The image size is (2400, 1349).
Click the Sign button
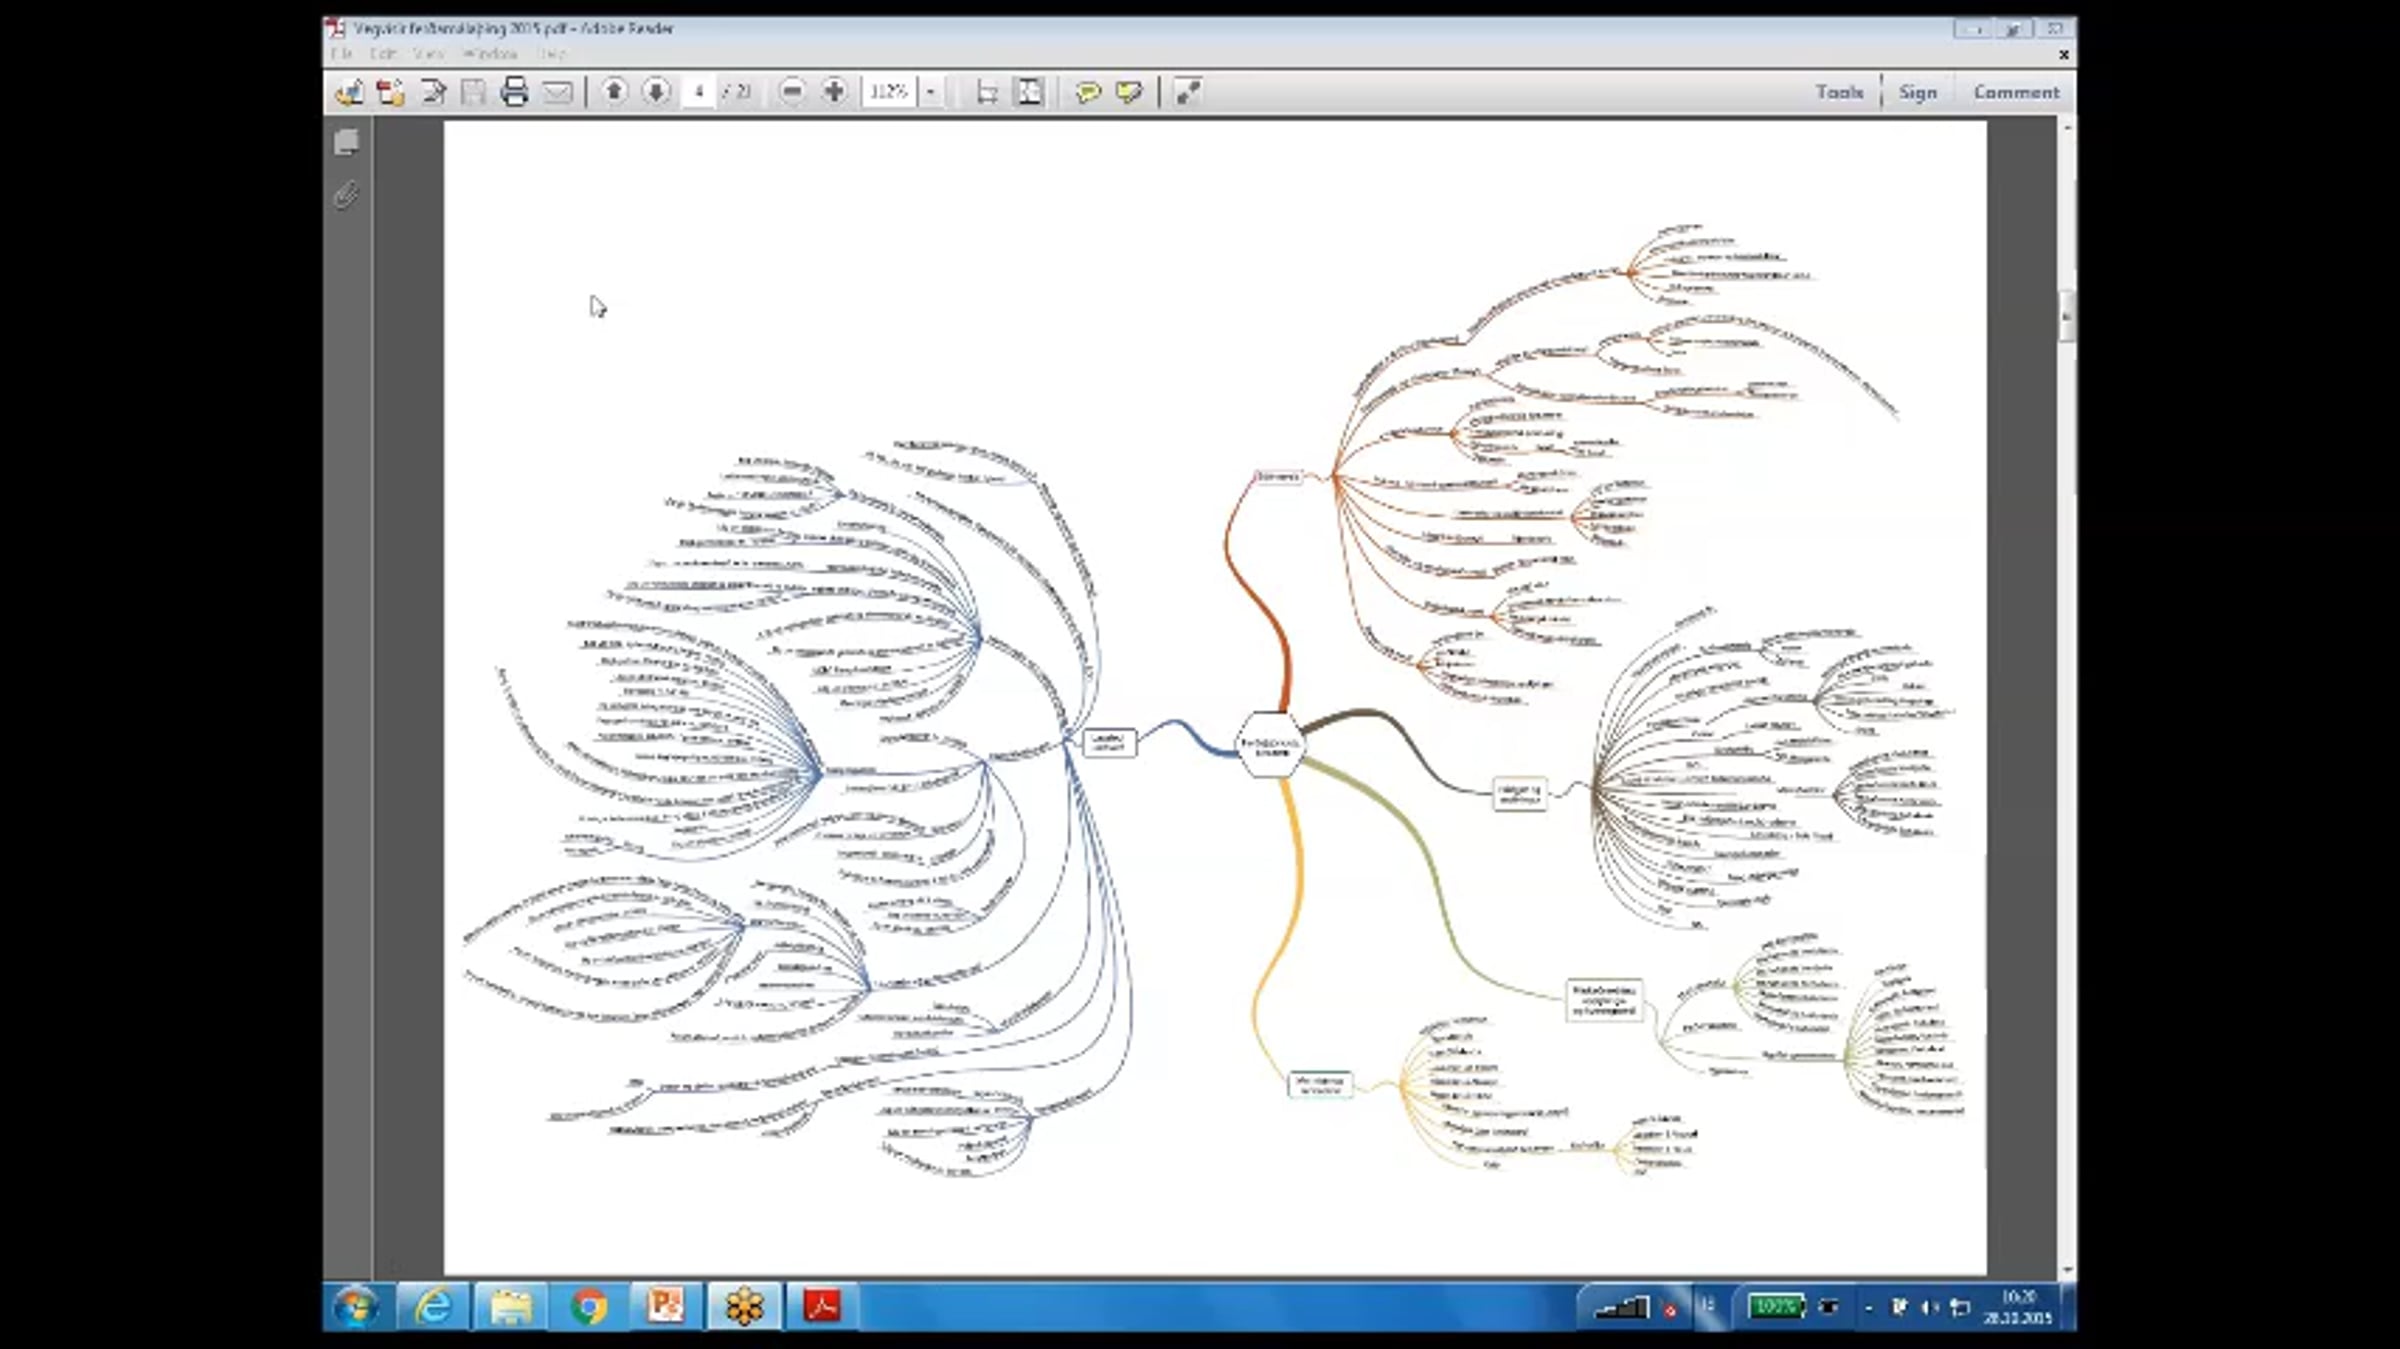1917,92
